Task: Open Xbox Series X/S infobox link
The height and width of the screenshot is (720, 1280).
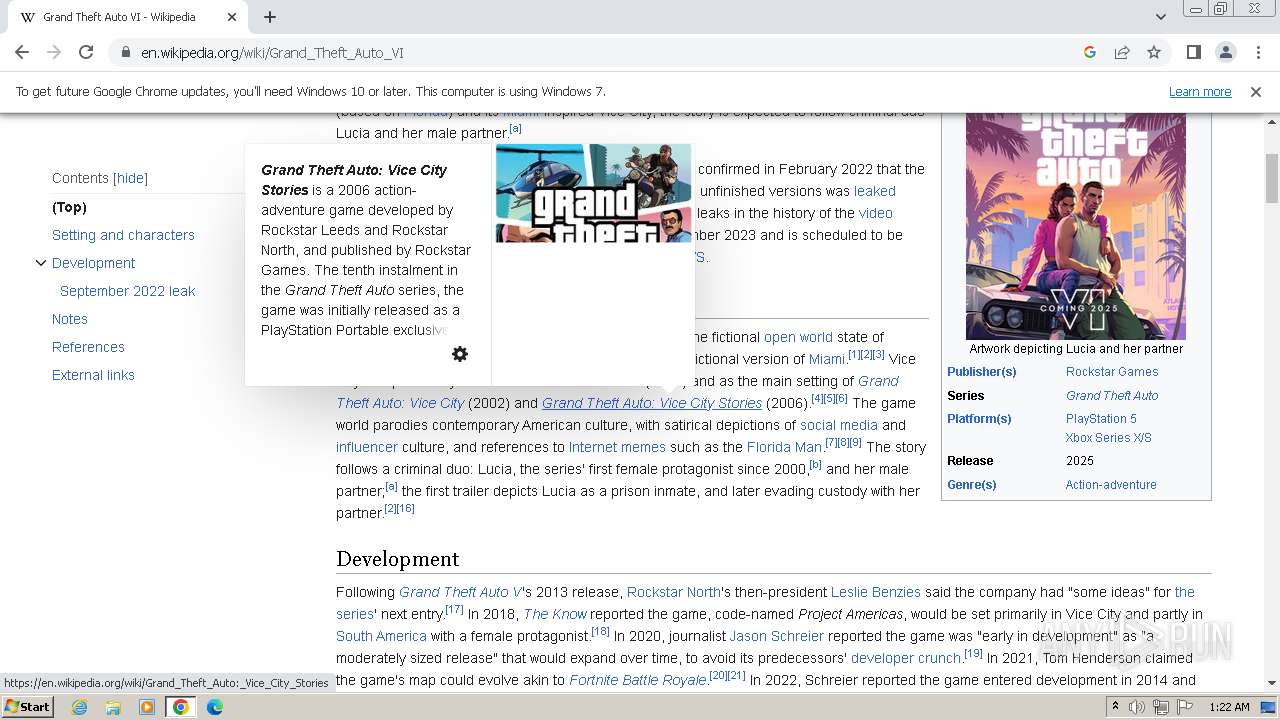Action: coord(1109,438)
